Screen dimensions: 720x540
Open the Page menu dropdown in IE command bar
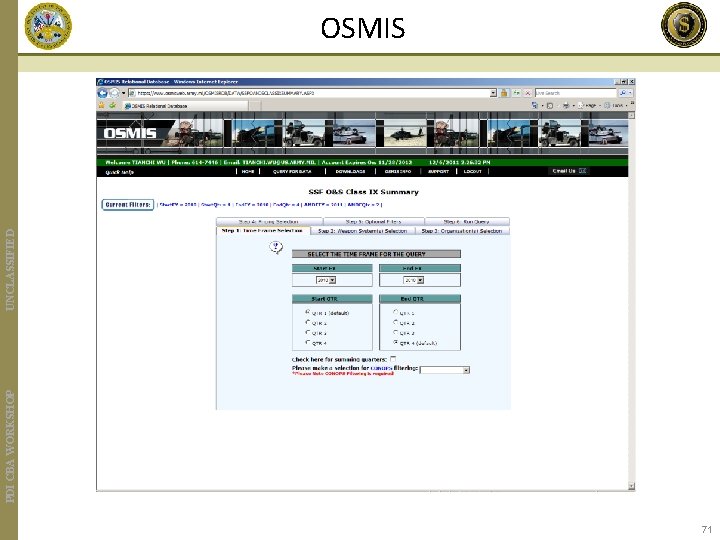click(x=590, y=106)
